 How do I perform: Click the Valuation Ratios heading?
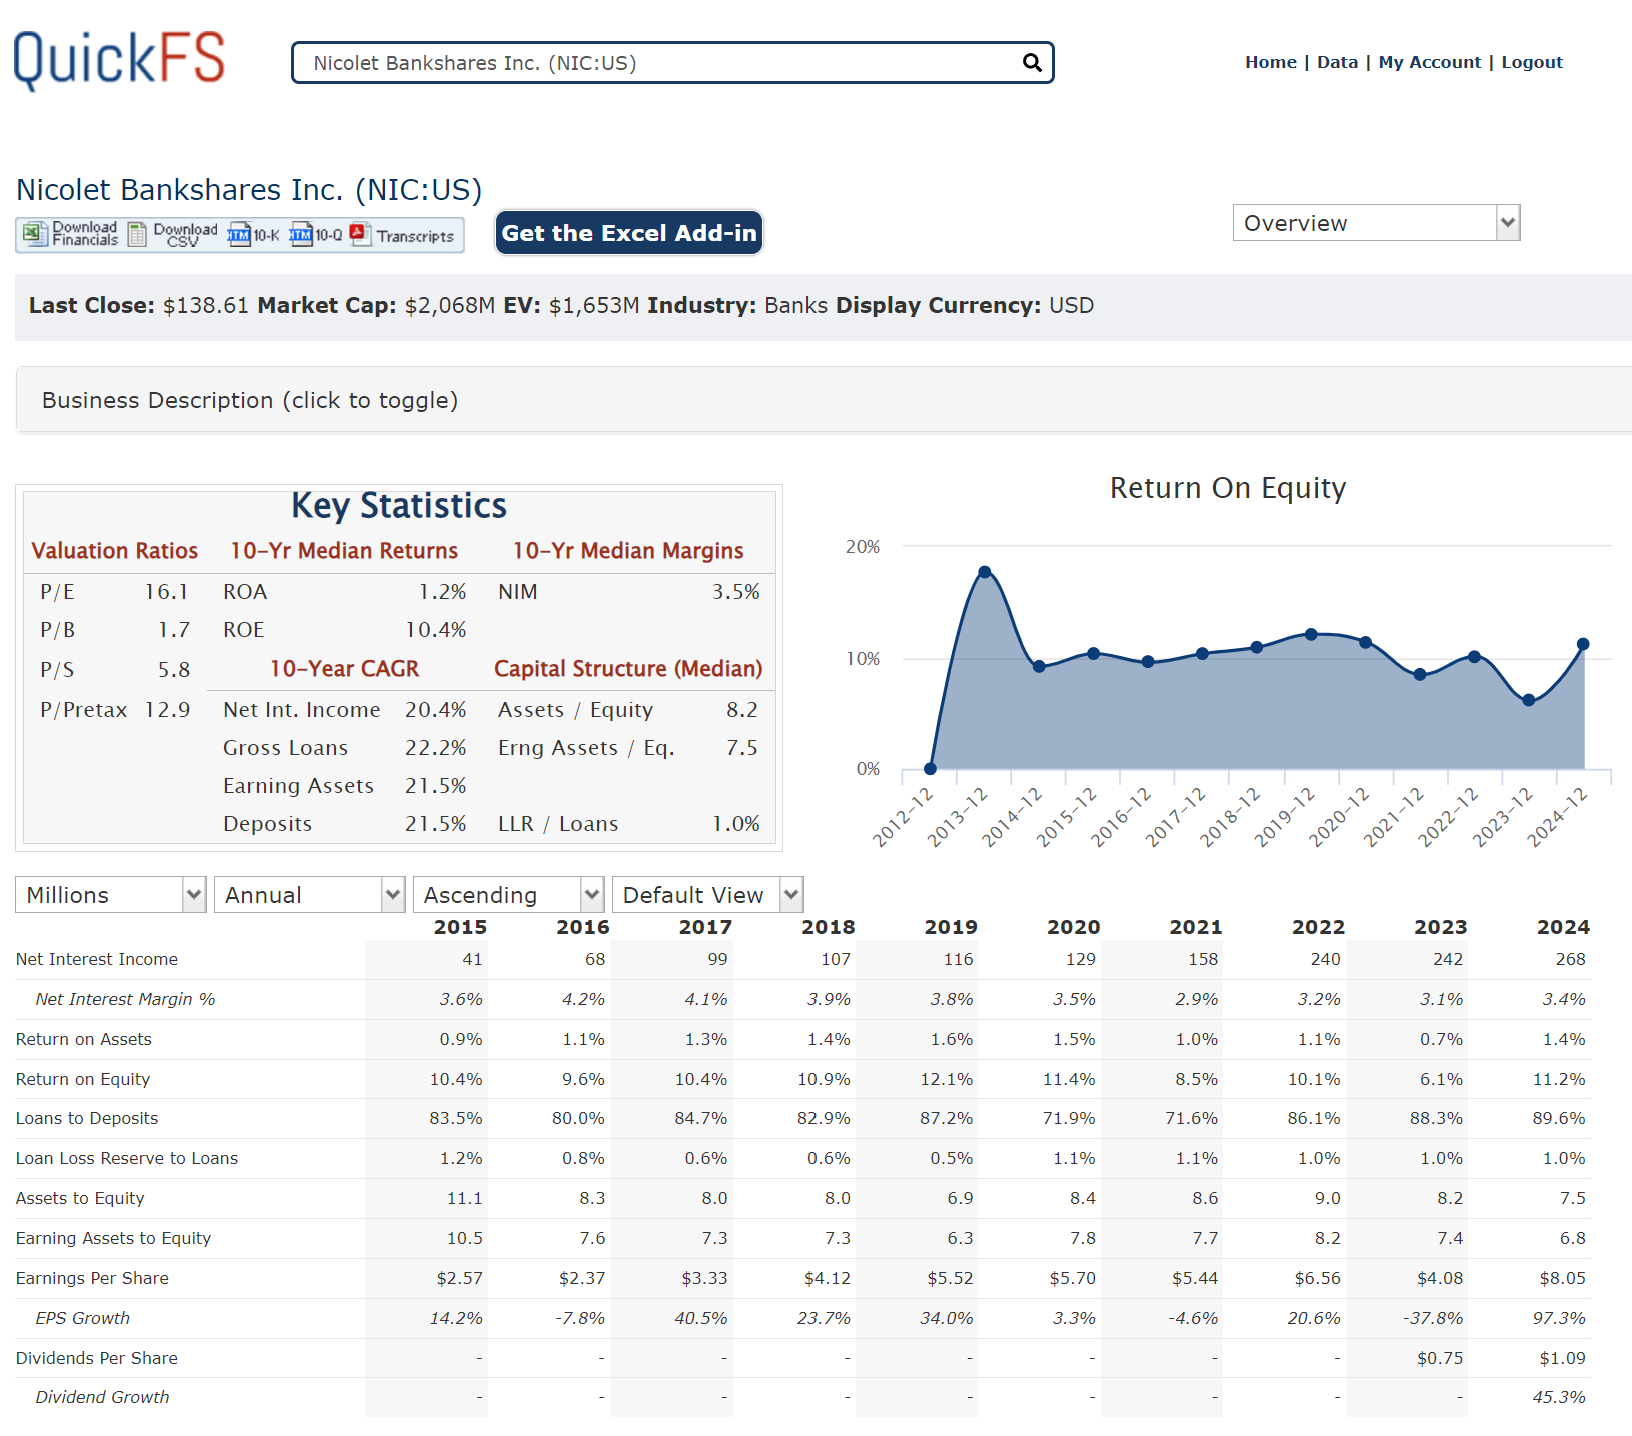tap(115, 551)
